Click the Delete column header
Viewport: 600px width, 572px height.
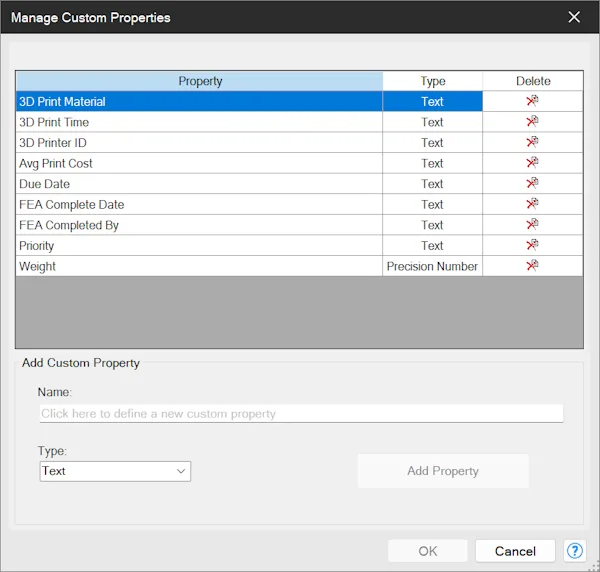tap(533, 81)
